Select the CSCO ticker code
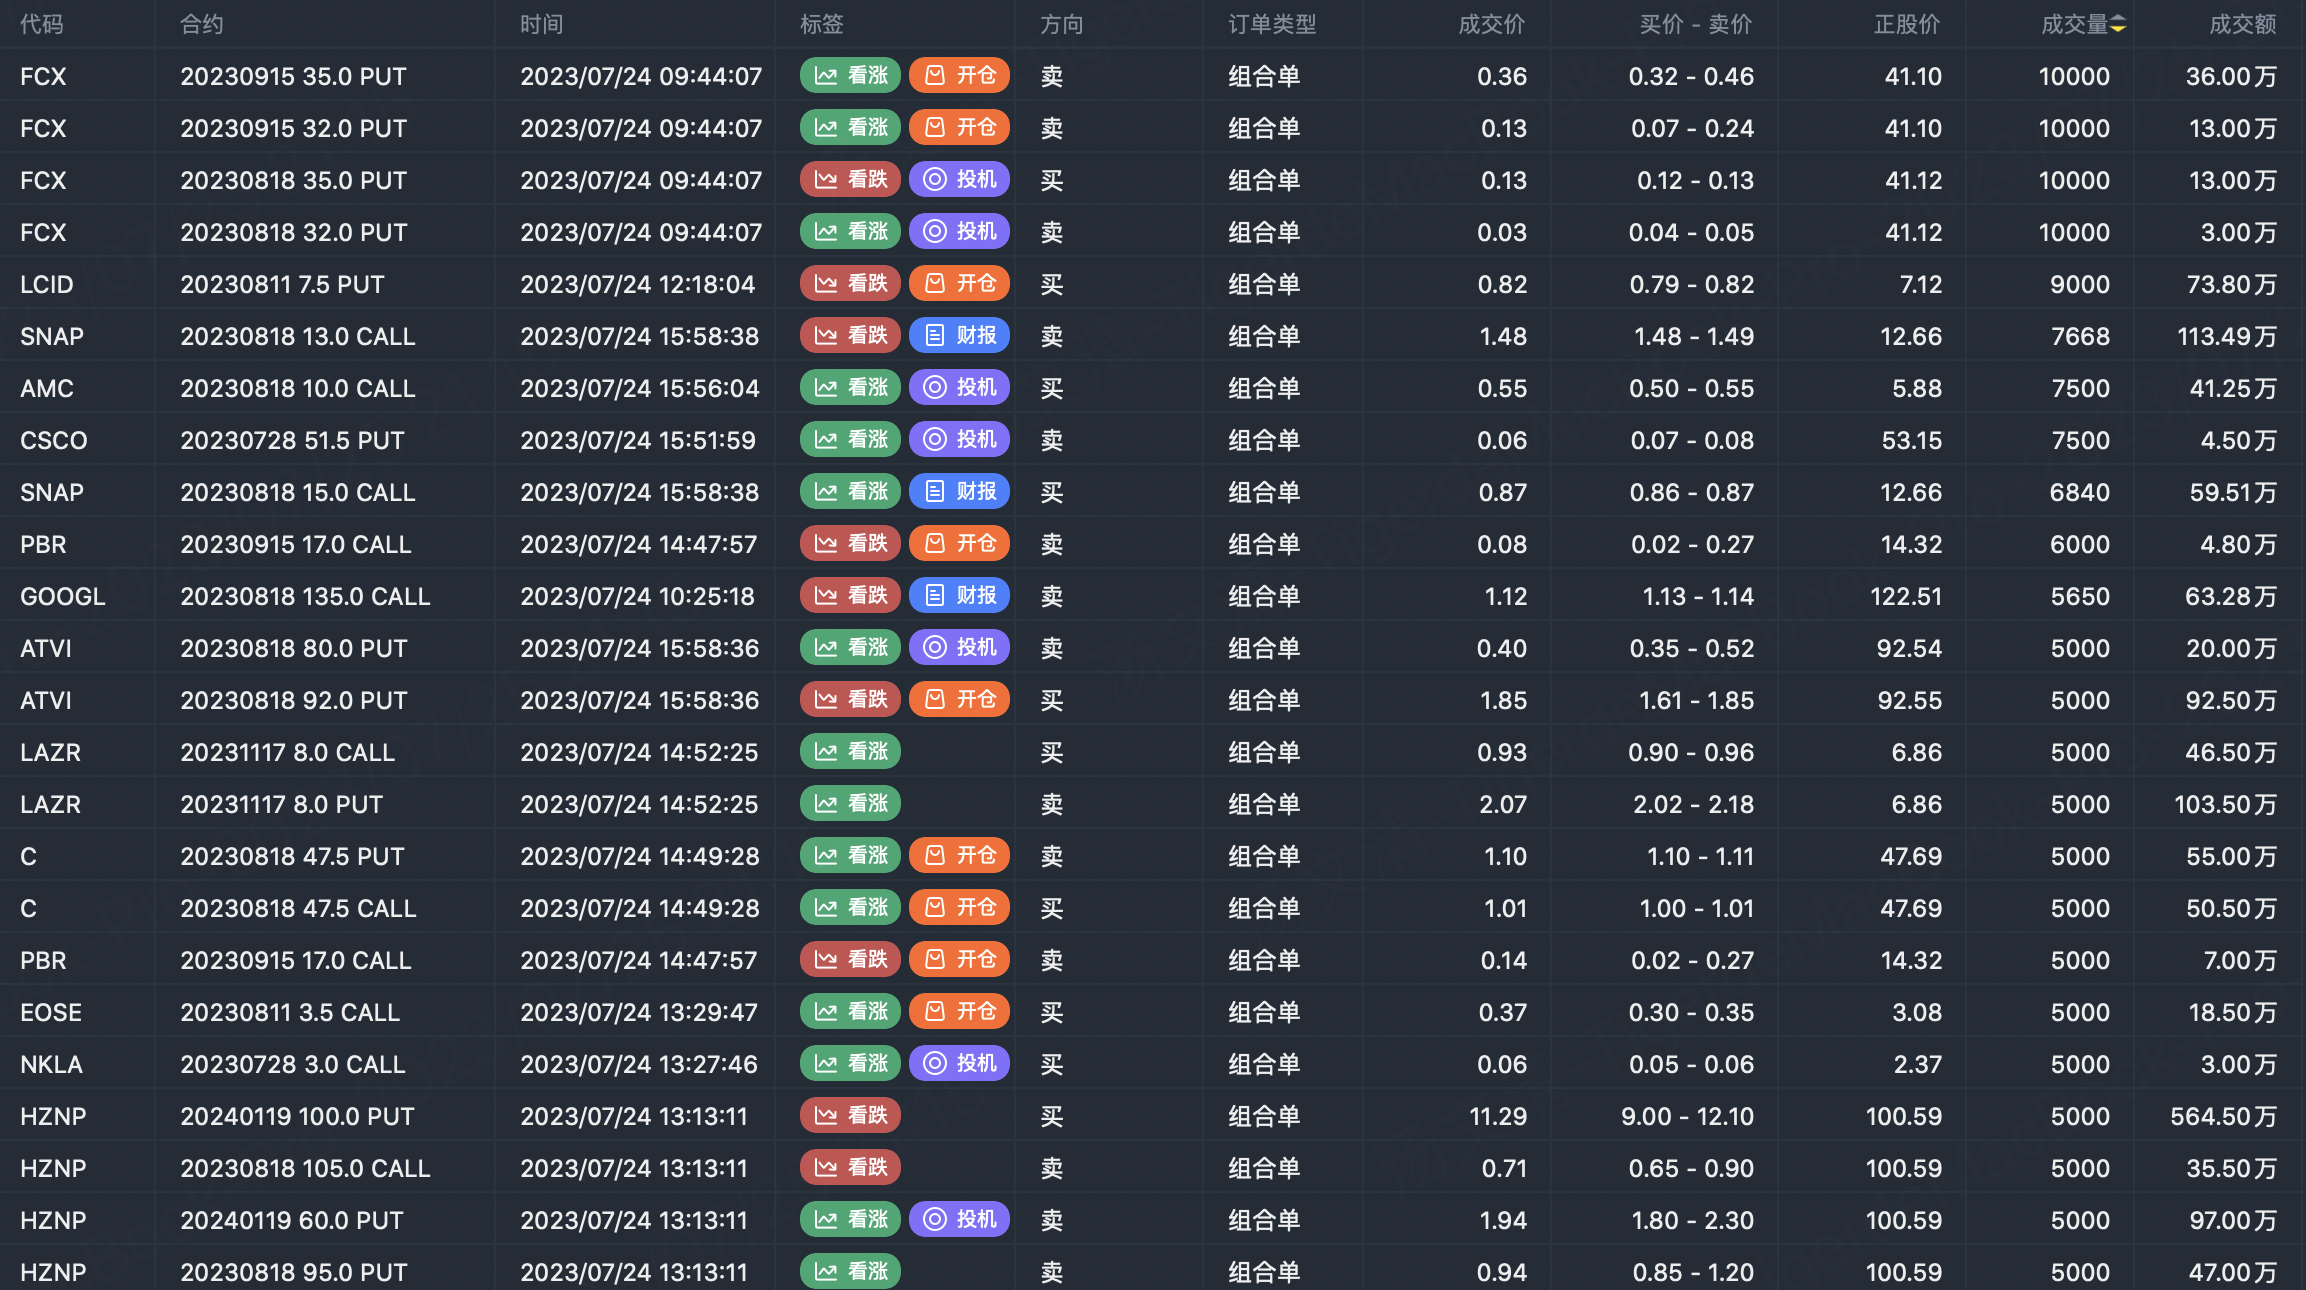The height and width of the screenshot is (1290, 2306). [x=54, y=441]
